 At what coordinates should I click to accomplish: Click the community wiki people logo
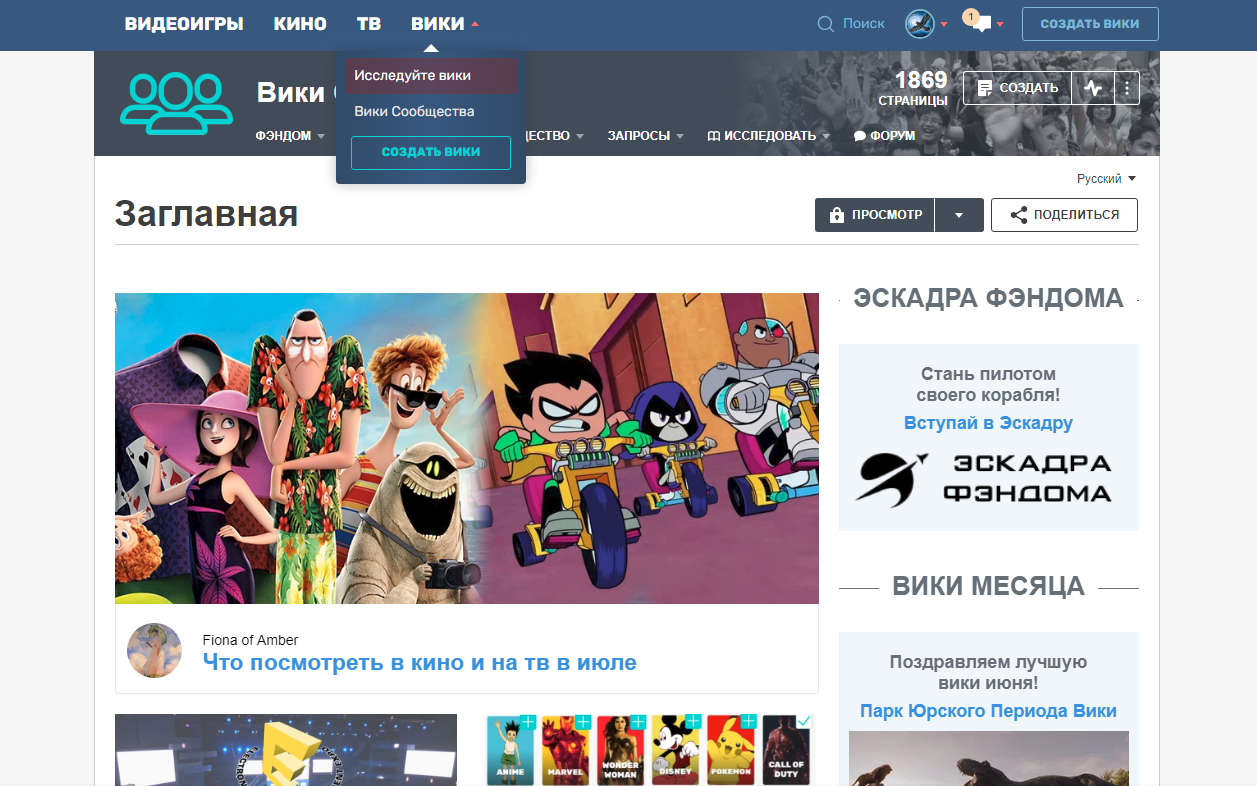pos(174,103)
